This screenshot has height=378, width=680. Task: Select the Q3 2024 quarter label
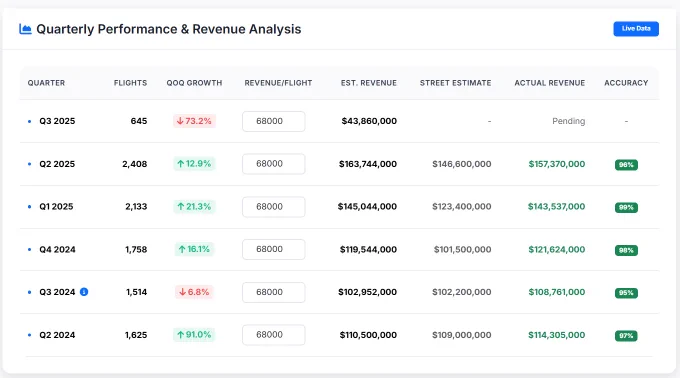click(x=57, y=292)
